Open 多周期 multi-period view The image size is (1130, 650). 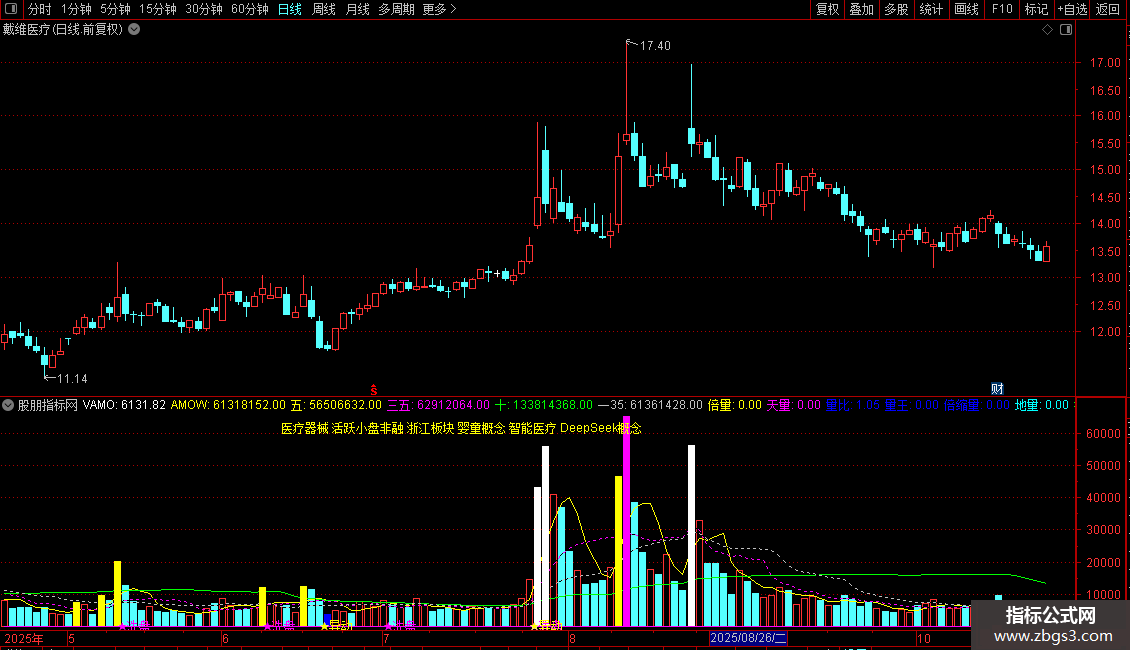click(396, 9)
